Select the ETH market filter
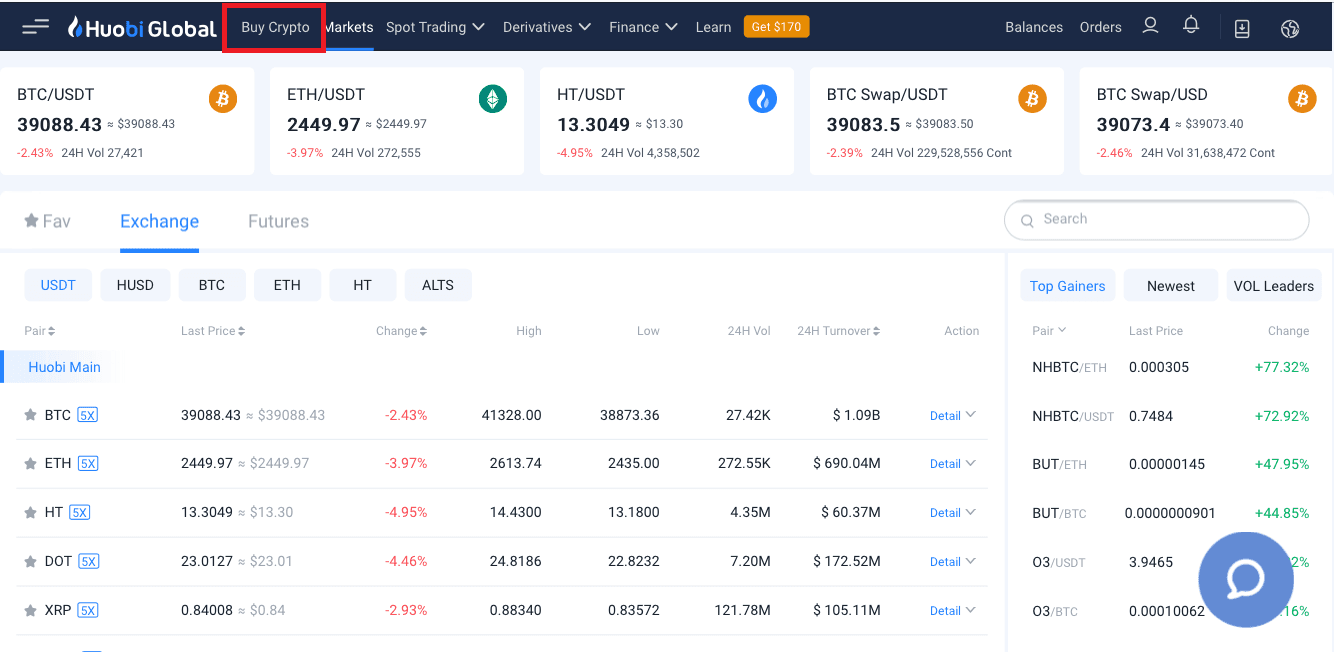The image size is (1334, 652). (x=287, y=285)
